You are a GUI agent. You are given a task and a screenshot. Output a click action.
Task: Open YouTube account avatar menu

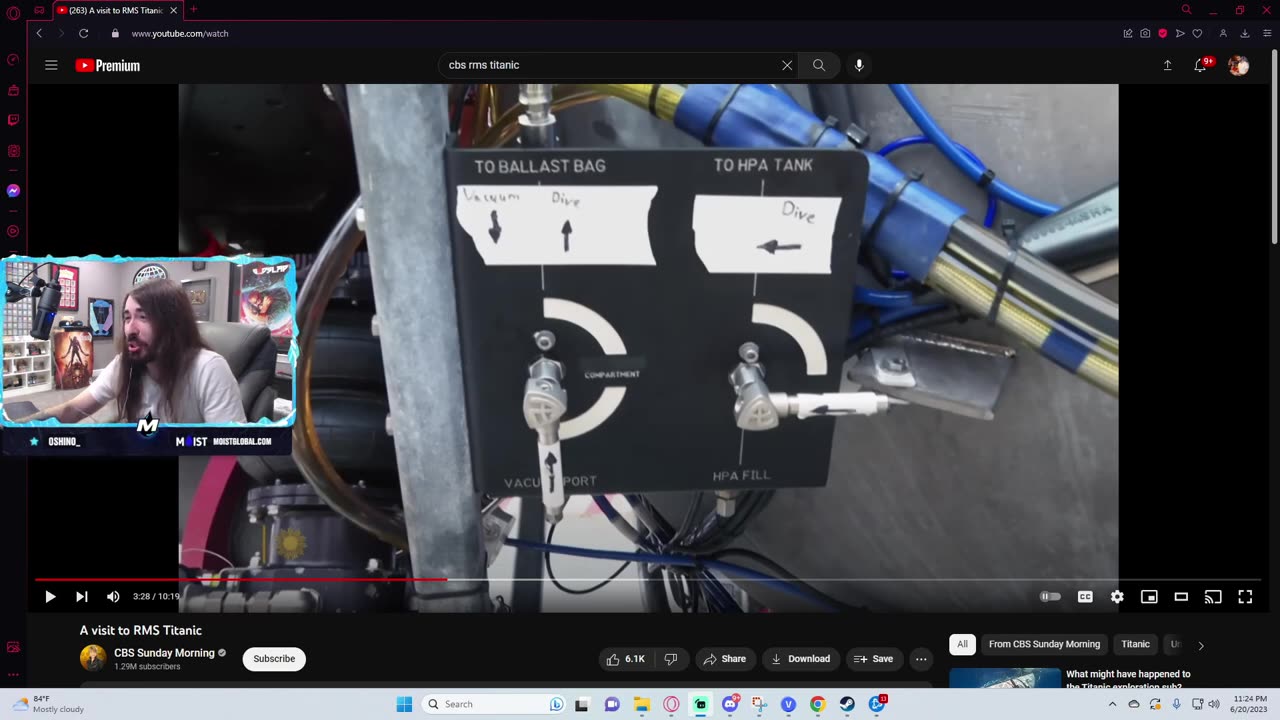(1239, 65)
